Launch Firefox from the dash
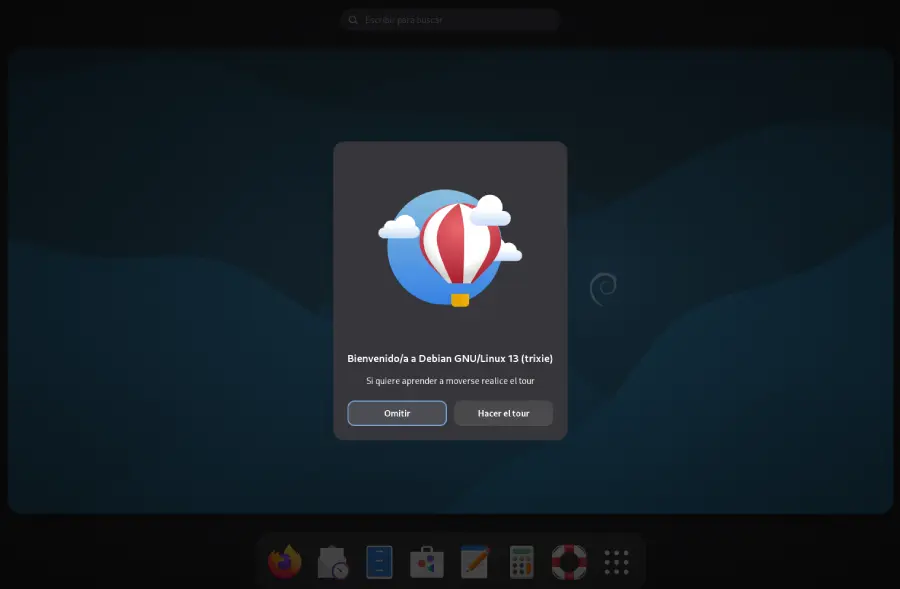900x589 pixels. (x=285, y=562)
